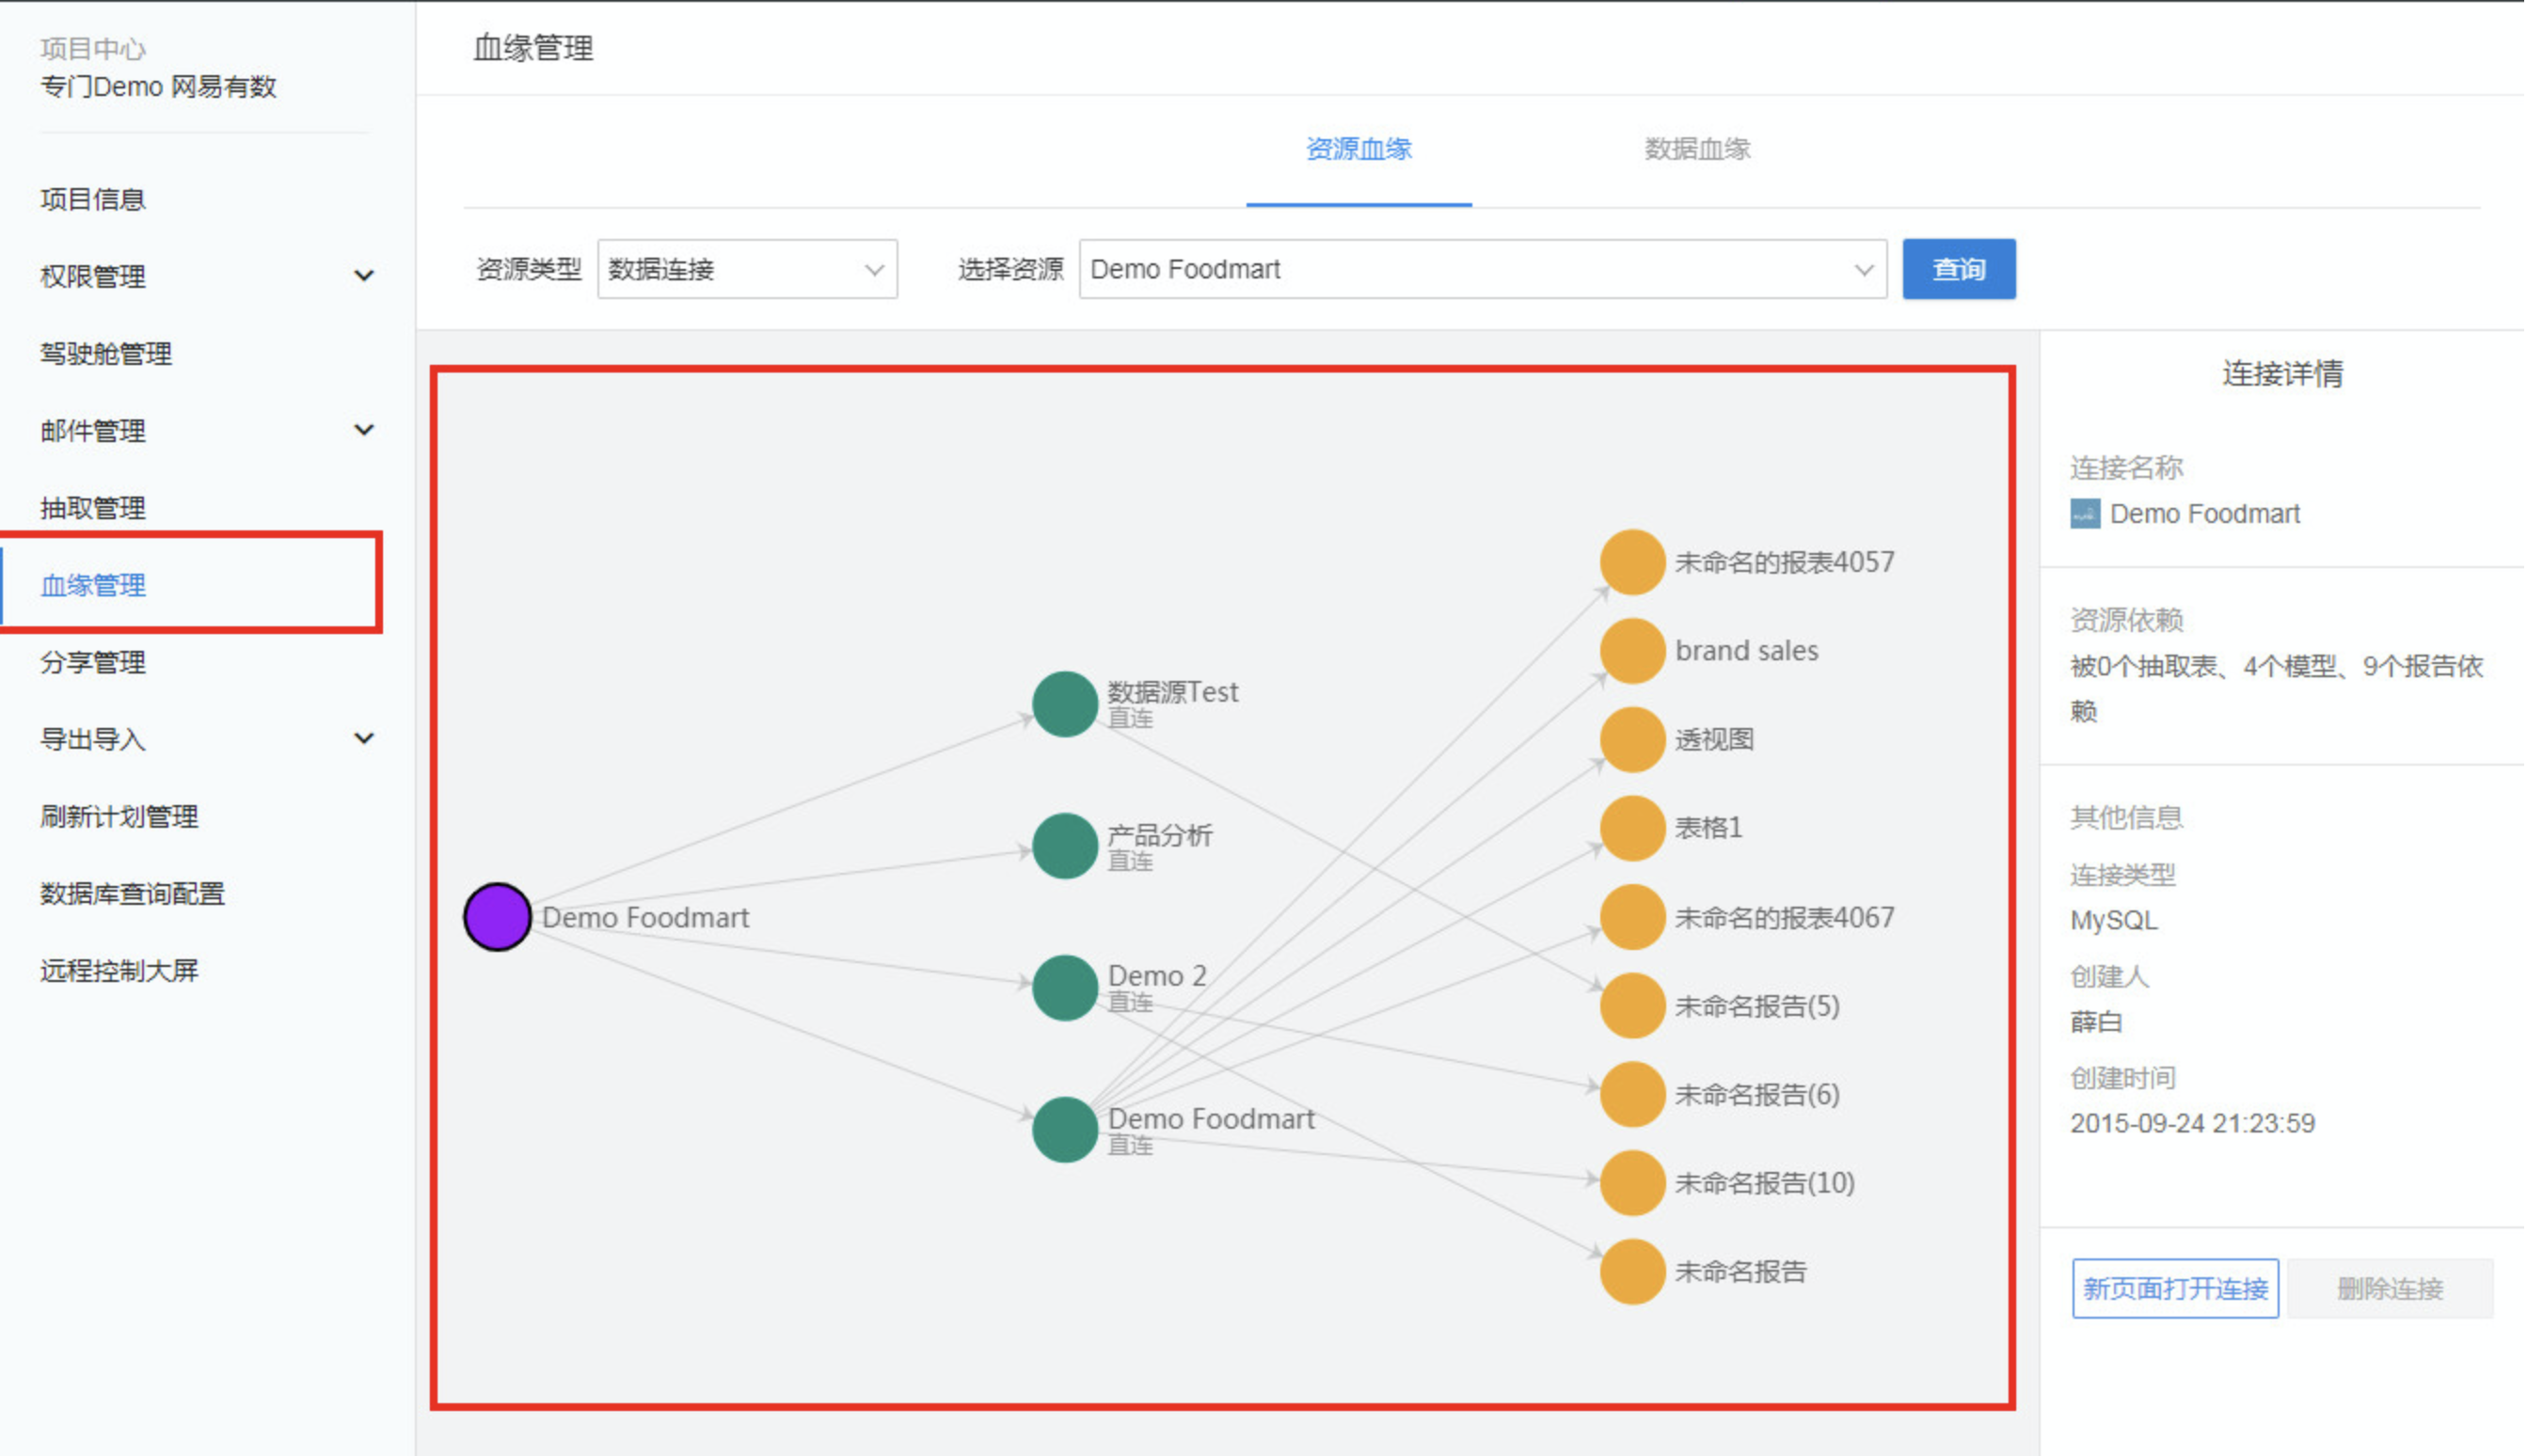Select the 未命名报告(10) report node
The height and width of the screenshot is (1456, 2527).
click(1632, 1183)
